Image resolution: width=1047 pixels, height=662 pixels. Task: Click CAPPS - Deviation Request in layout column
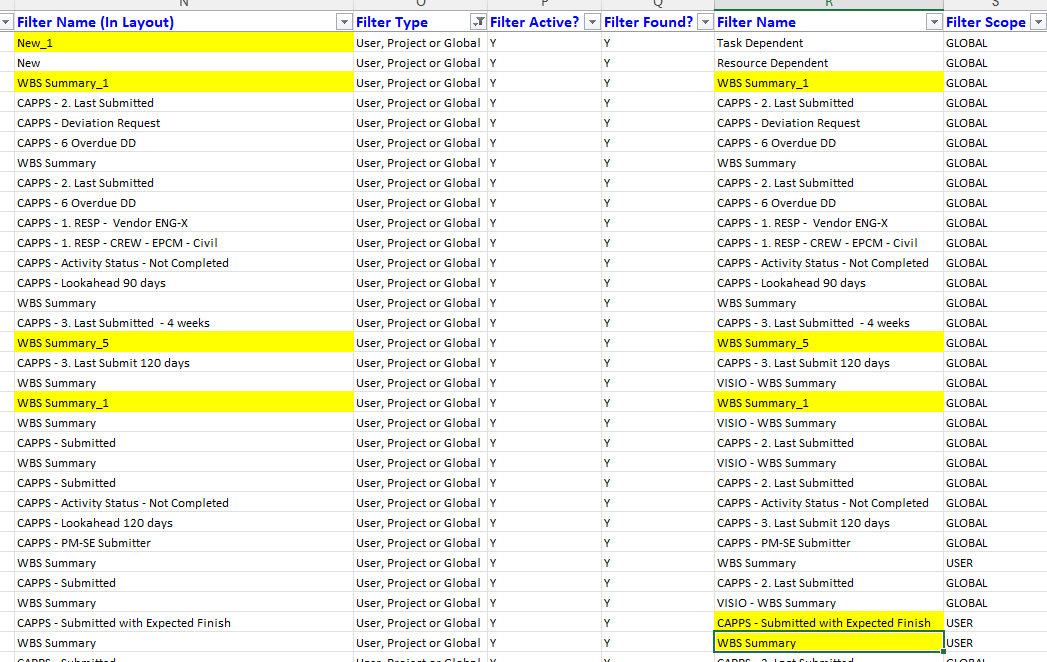point(183,123)
